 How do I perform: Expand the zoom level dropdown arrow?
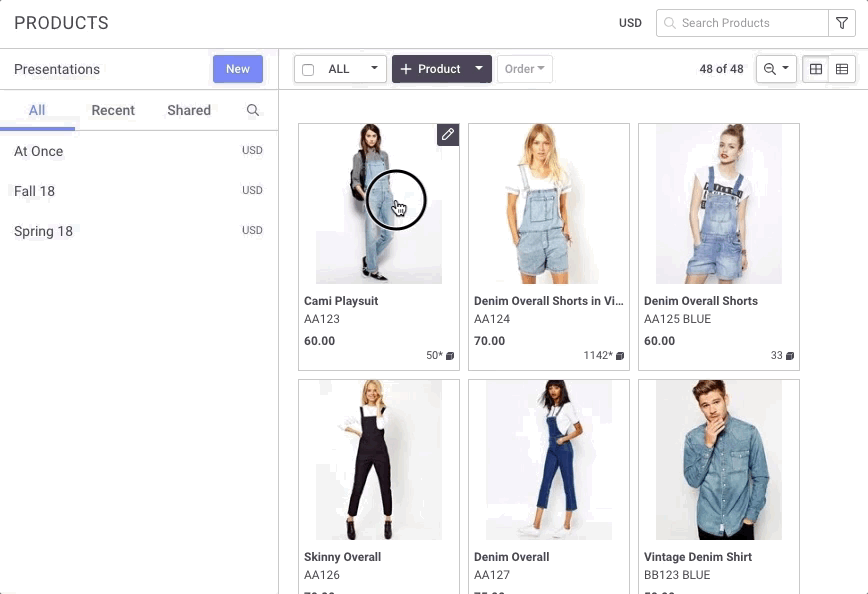click(x=785, y=68)
